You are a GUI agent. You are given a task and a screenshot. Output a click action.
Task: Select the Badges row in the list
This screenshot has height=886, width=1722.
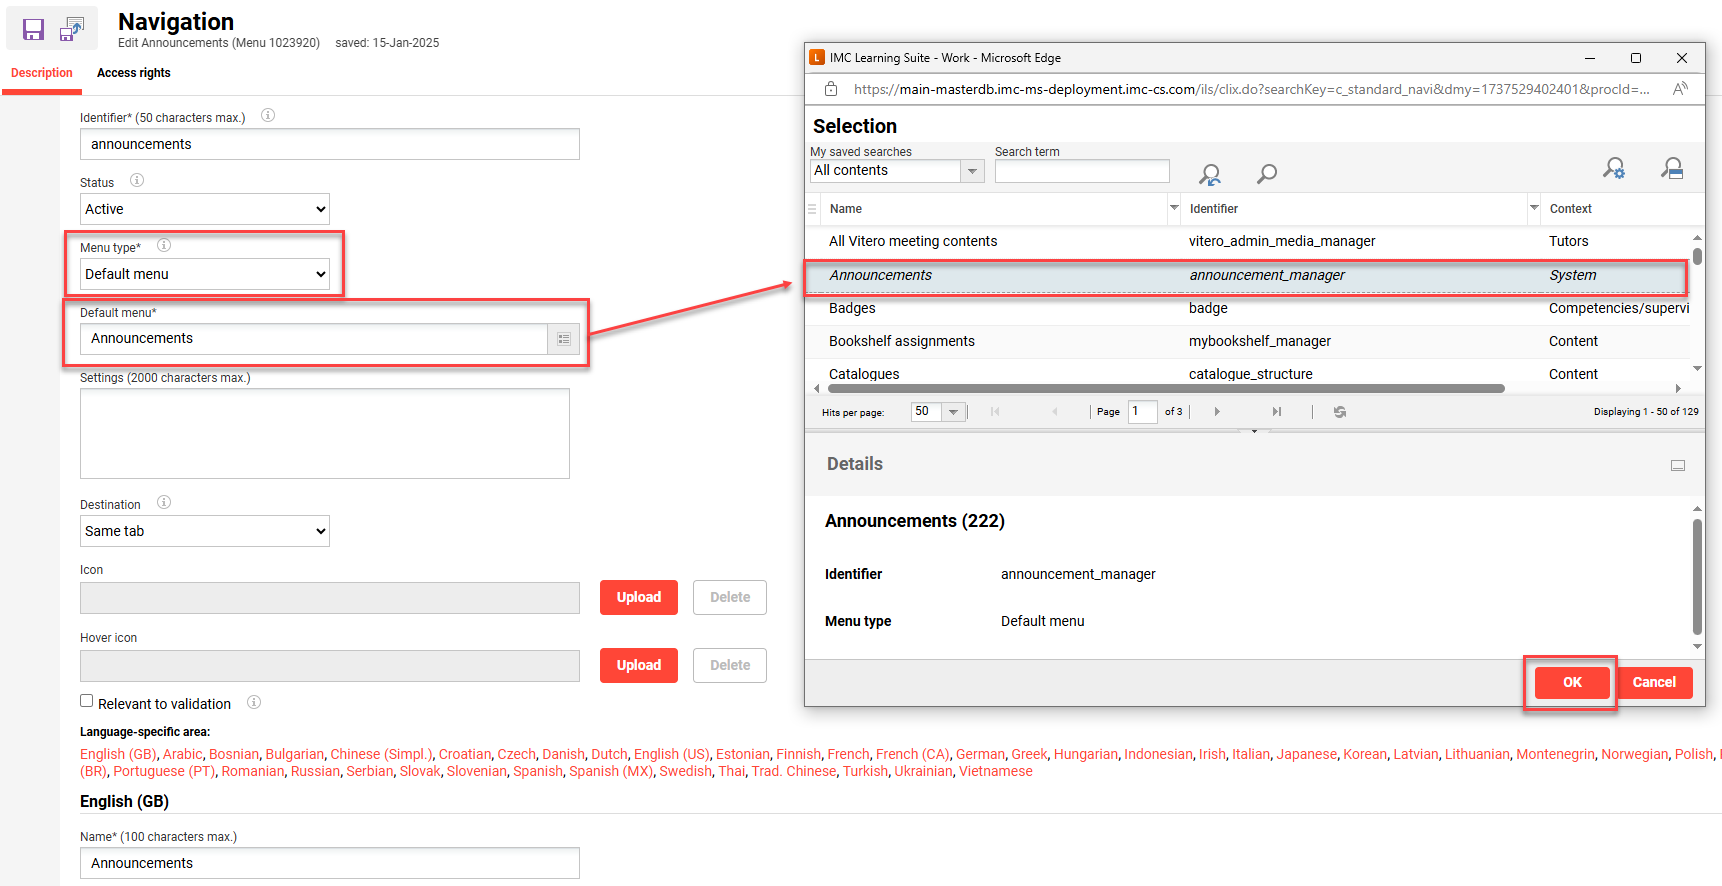tap(852, 308)
